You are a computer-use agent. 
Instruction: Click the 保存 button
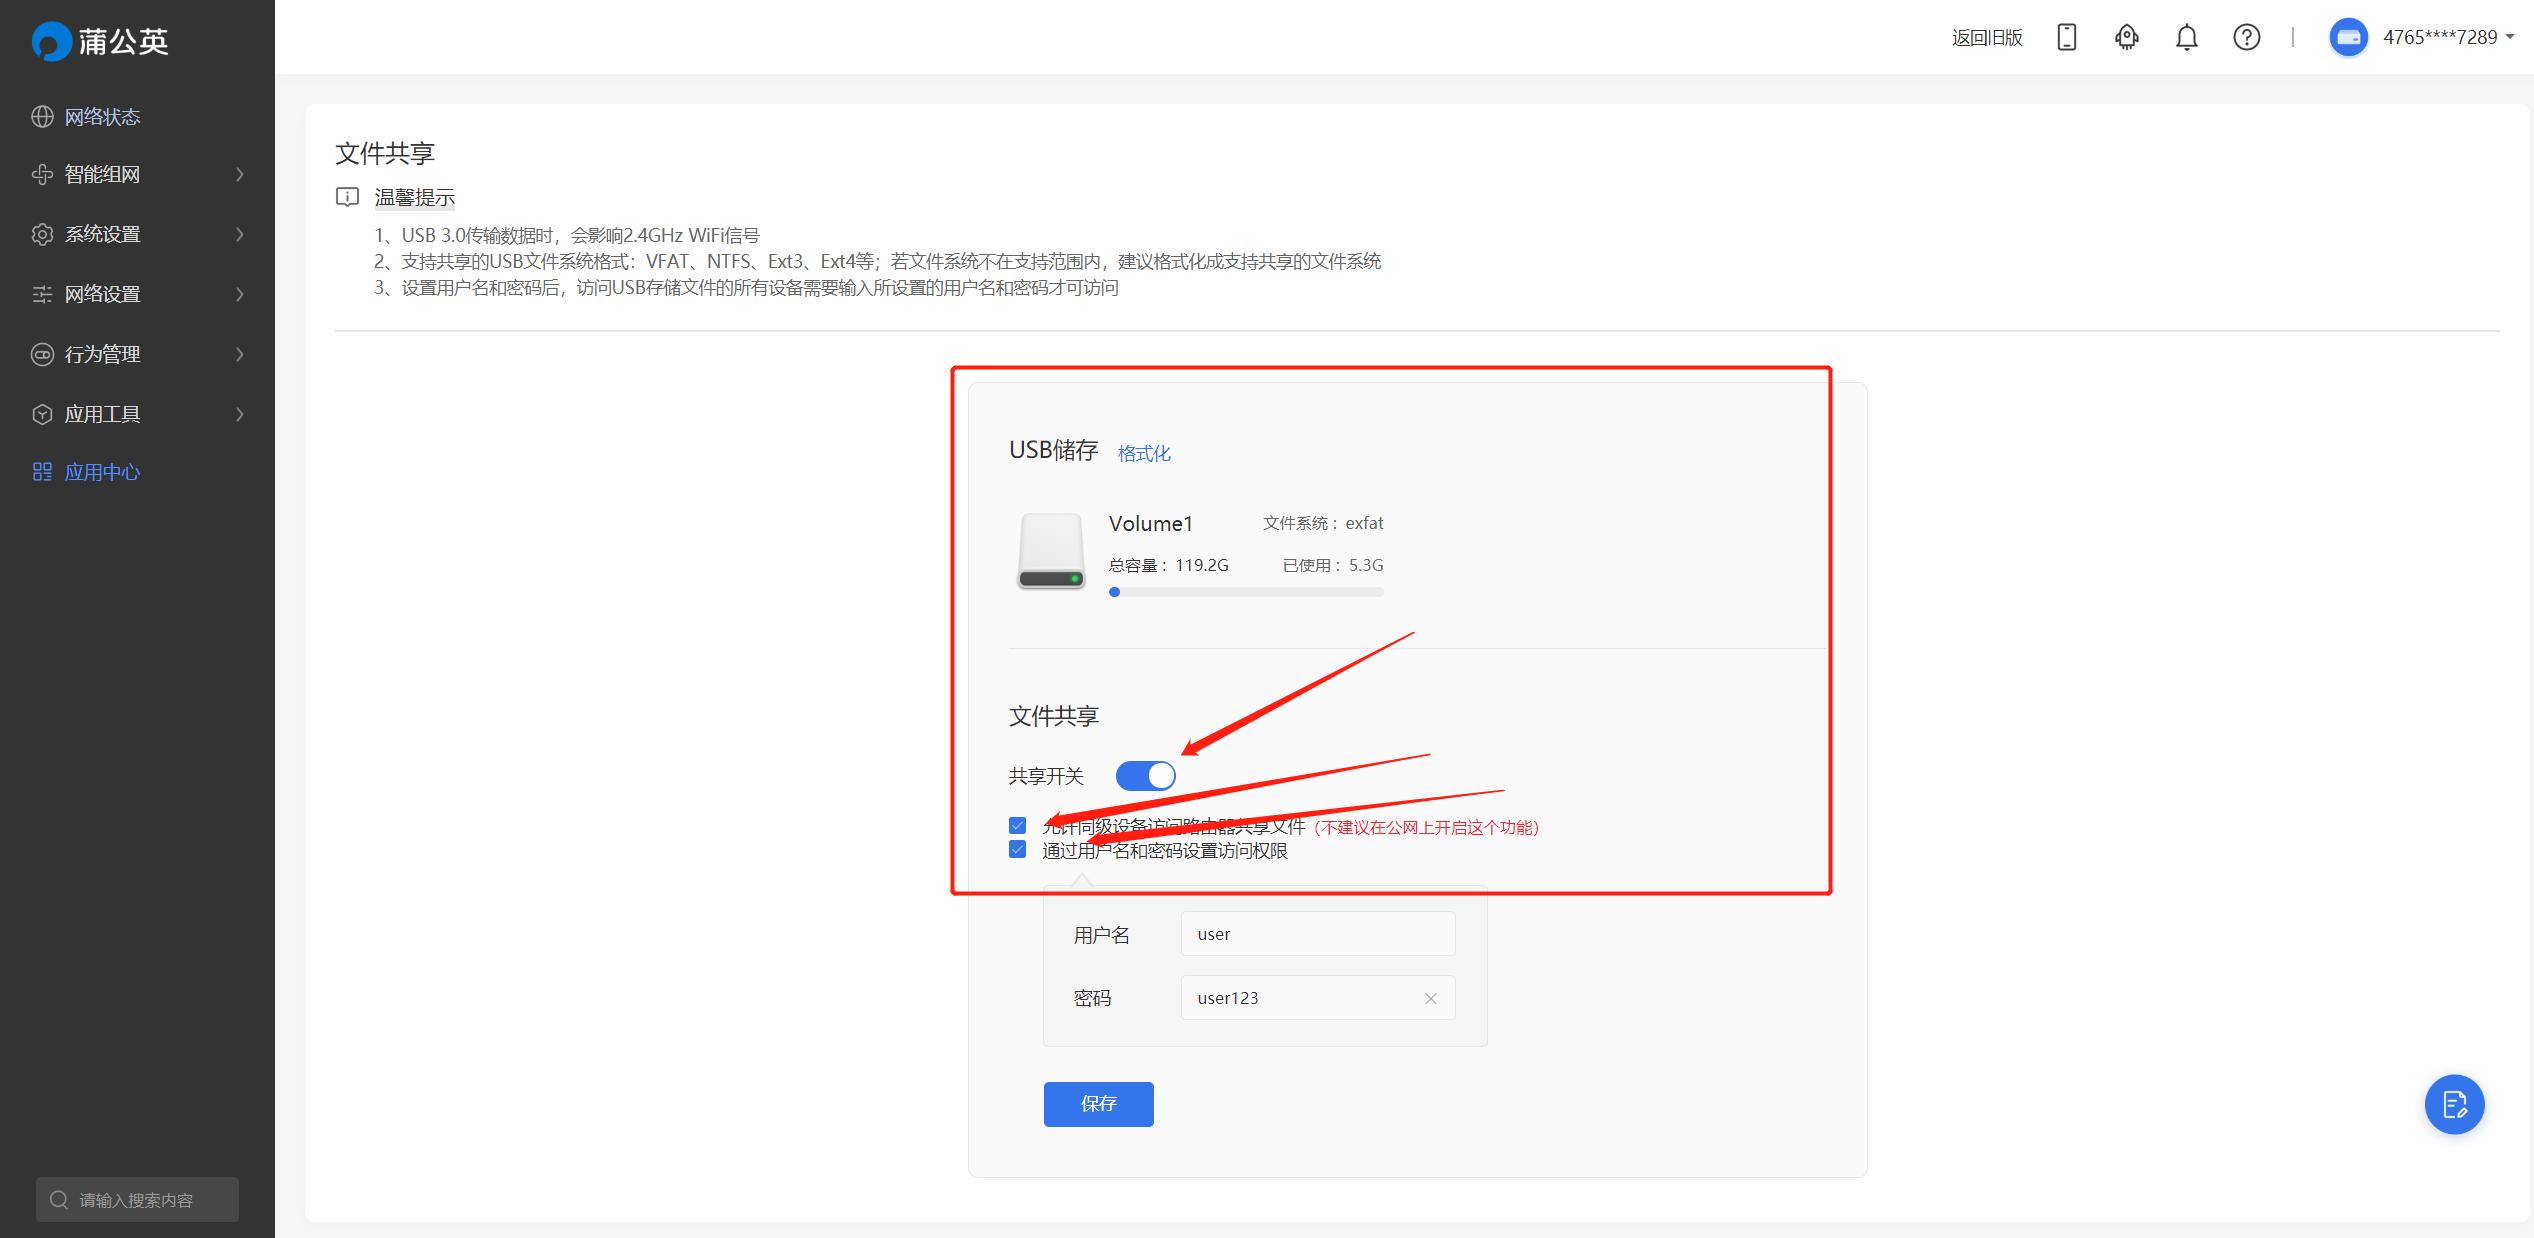click(x=1098, y=1104)
